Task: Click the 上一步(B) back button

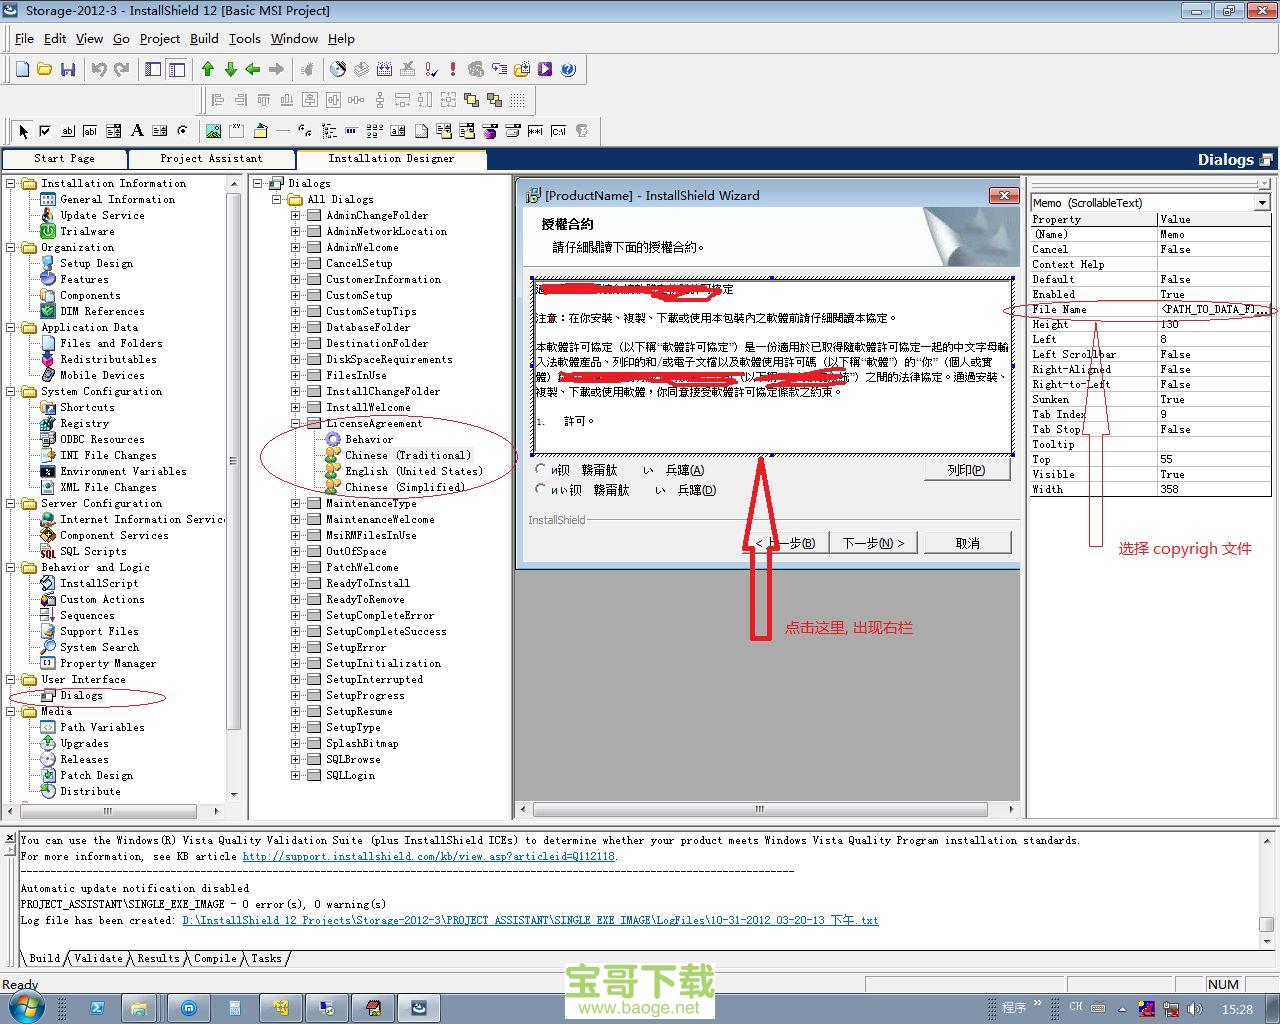Action: 786,543
